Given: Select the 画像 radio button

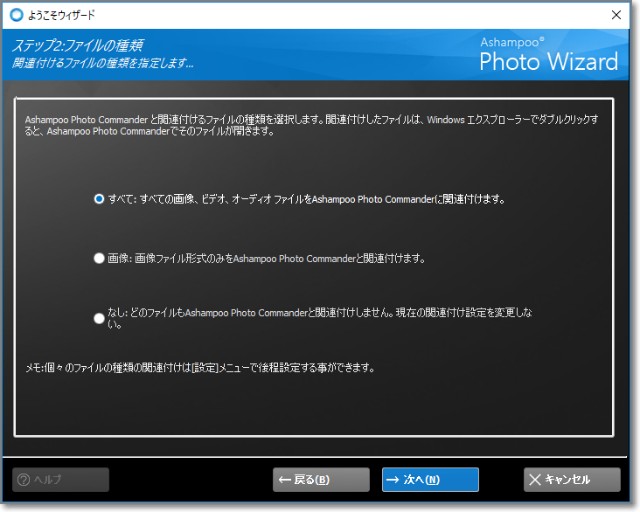Looking at the screenshot, I should point(99,258).
